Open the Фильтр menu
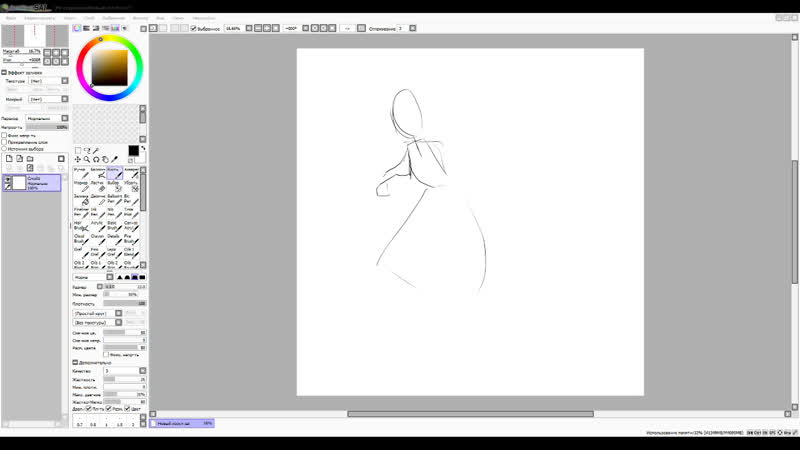The image size is (800, 450). click(x=140, y=18)
